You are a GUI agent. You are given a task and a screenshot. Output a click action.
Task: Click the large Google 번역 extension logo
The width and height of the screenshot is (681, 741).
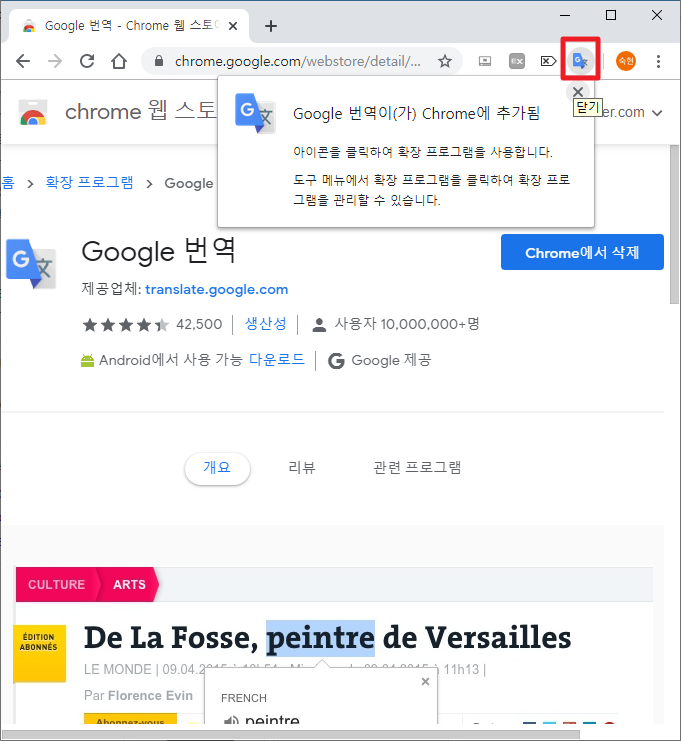tap(31, 264)
